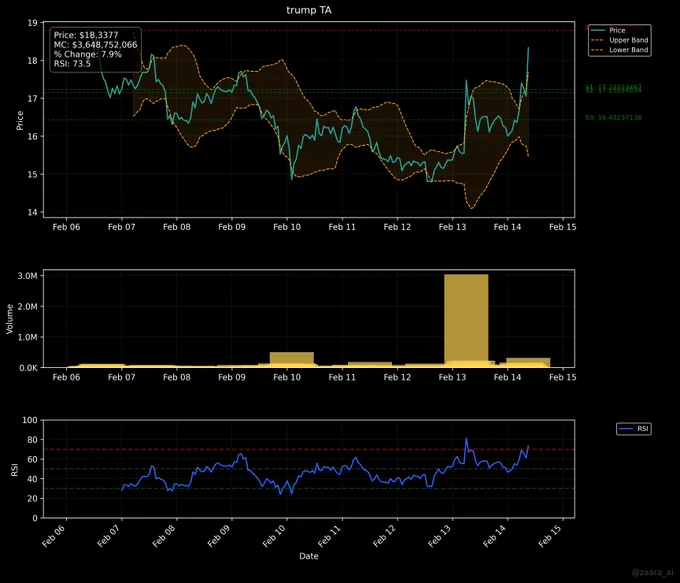Click 'Feb 08' under the volume chart

tap(177, 377)
